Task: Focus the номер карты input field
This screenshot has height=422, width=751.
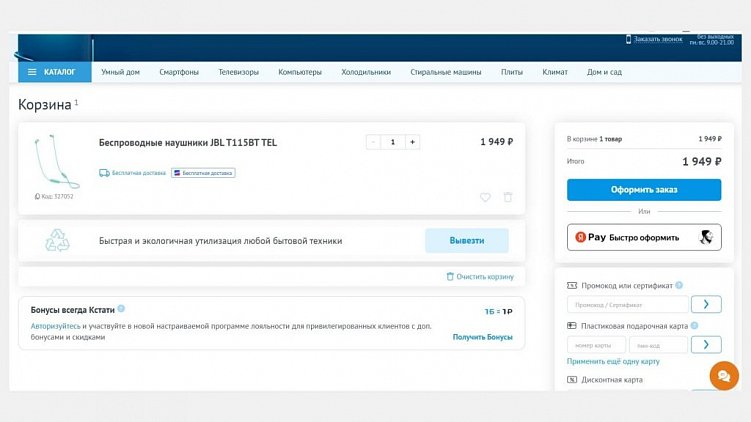Action: tap(596, 345)
